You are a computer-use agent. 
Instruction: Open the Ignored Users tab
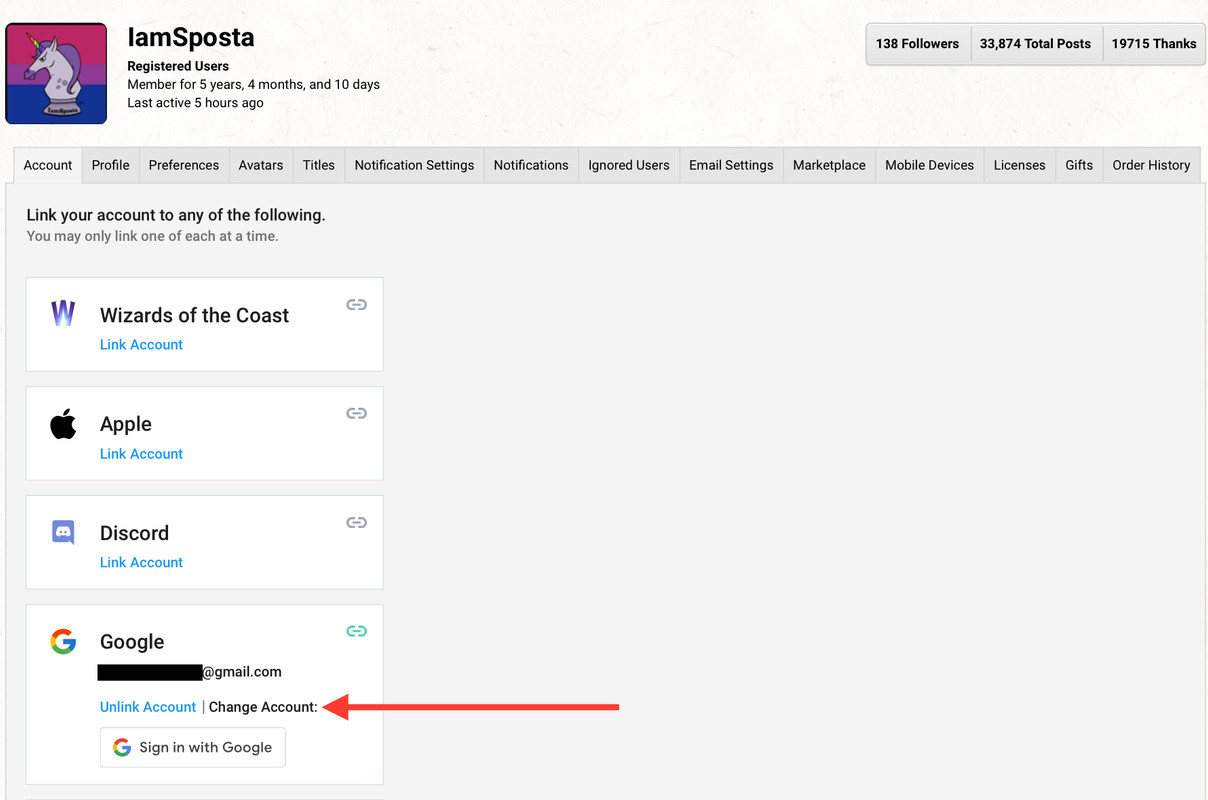click(x=629, y=165)
